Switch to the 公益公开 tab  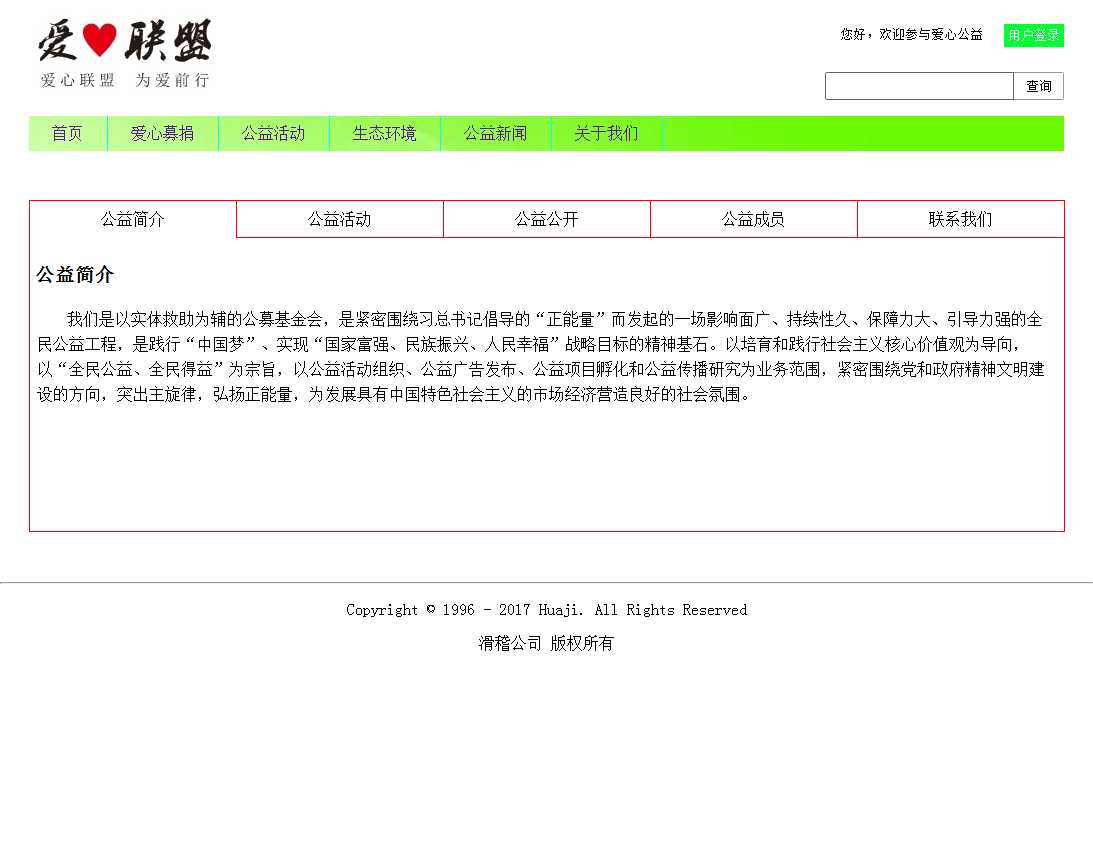coord(547,219)
